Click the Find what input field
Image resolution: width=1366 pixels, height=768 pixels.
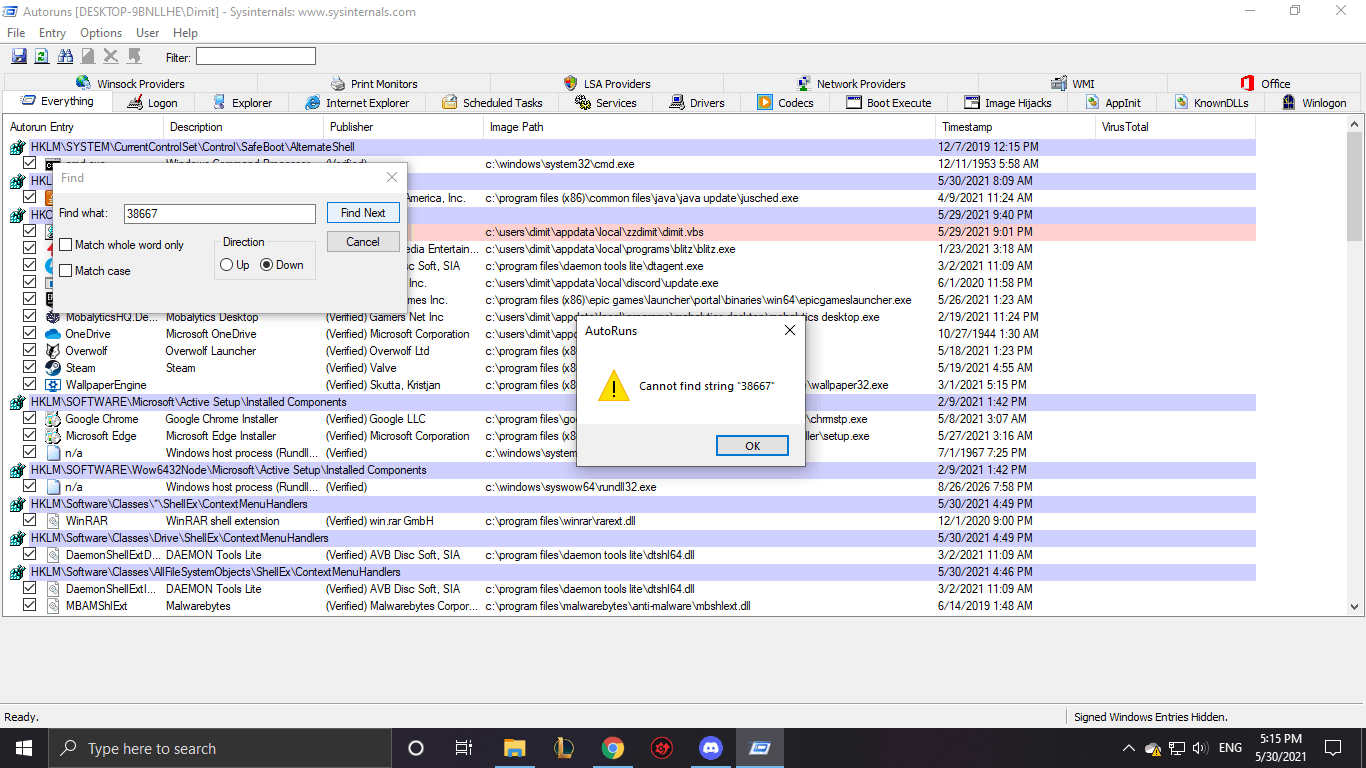(220, 213)
